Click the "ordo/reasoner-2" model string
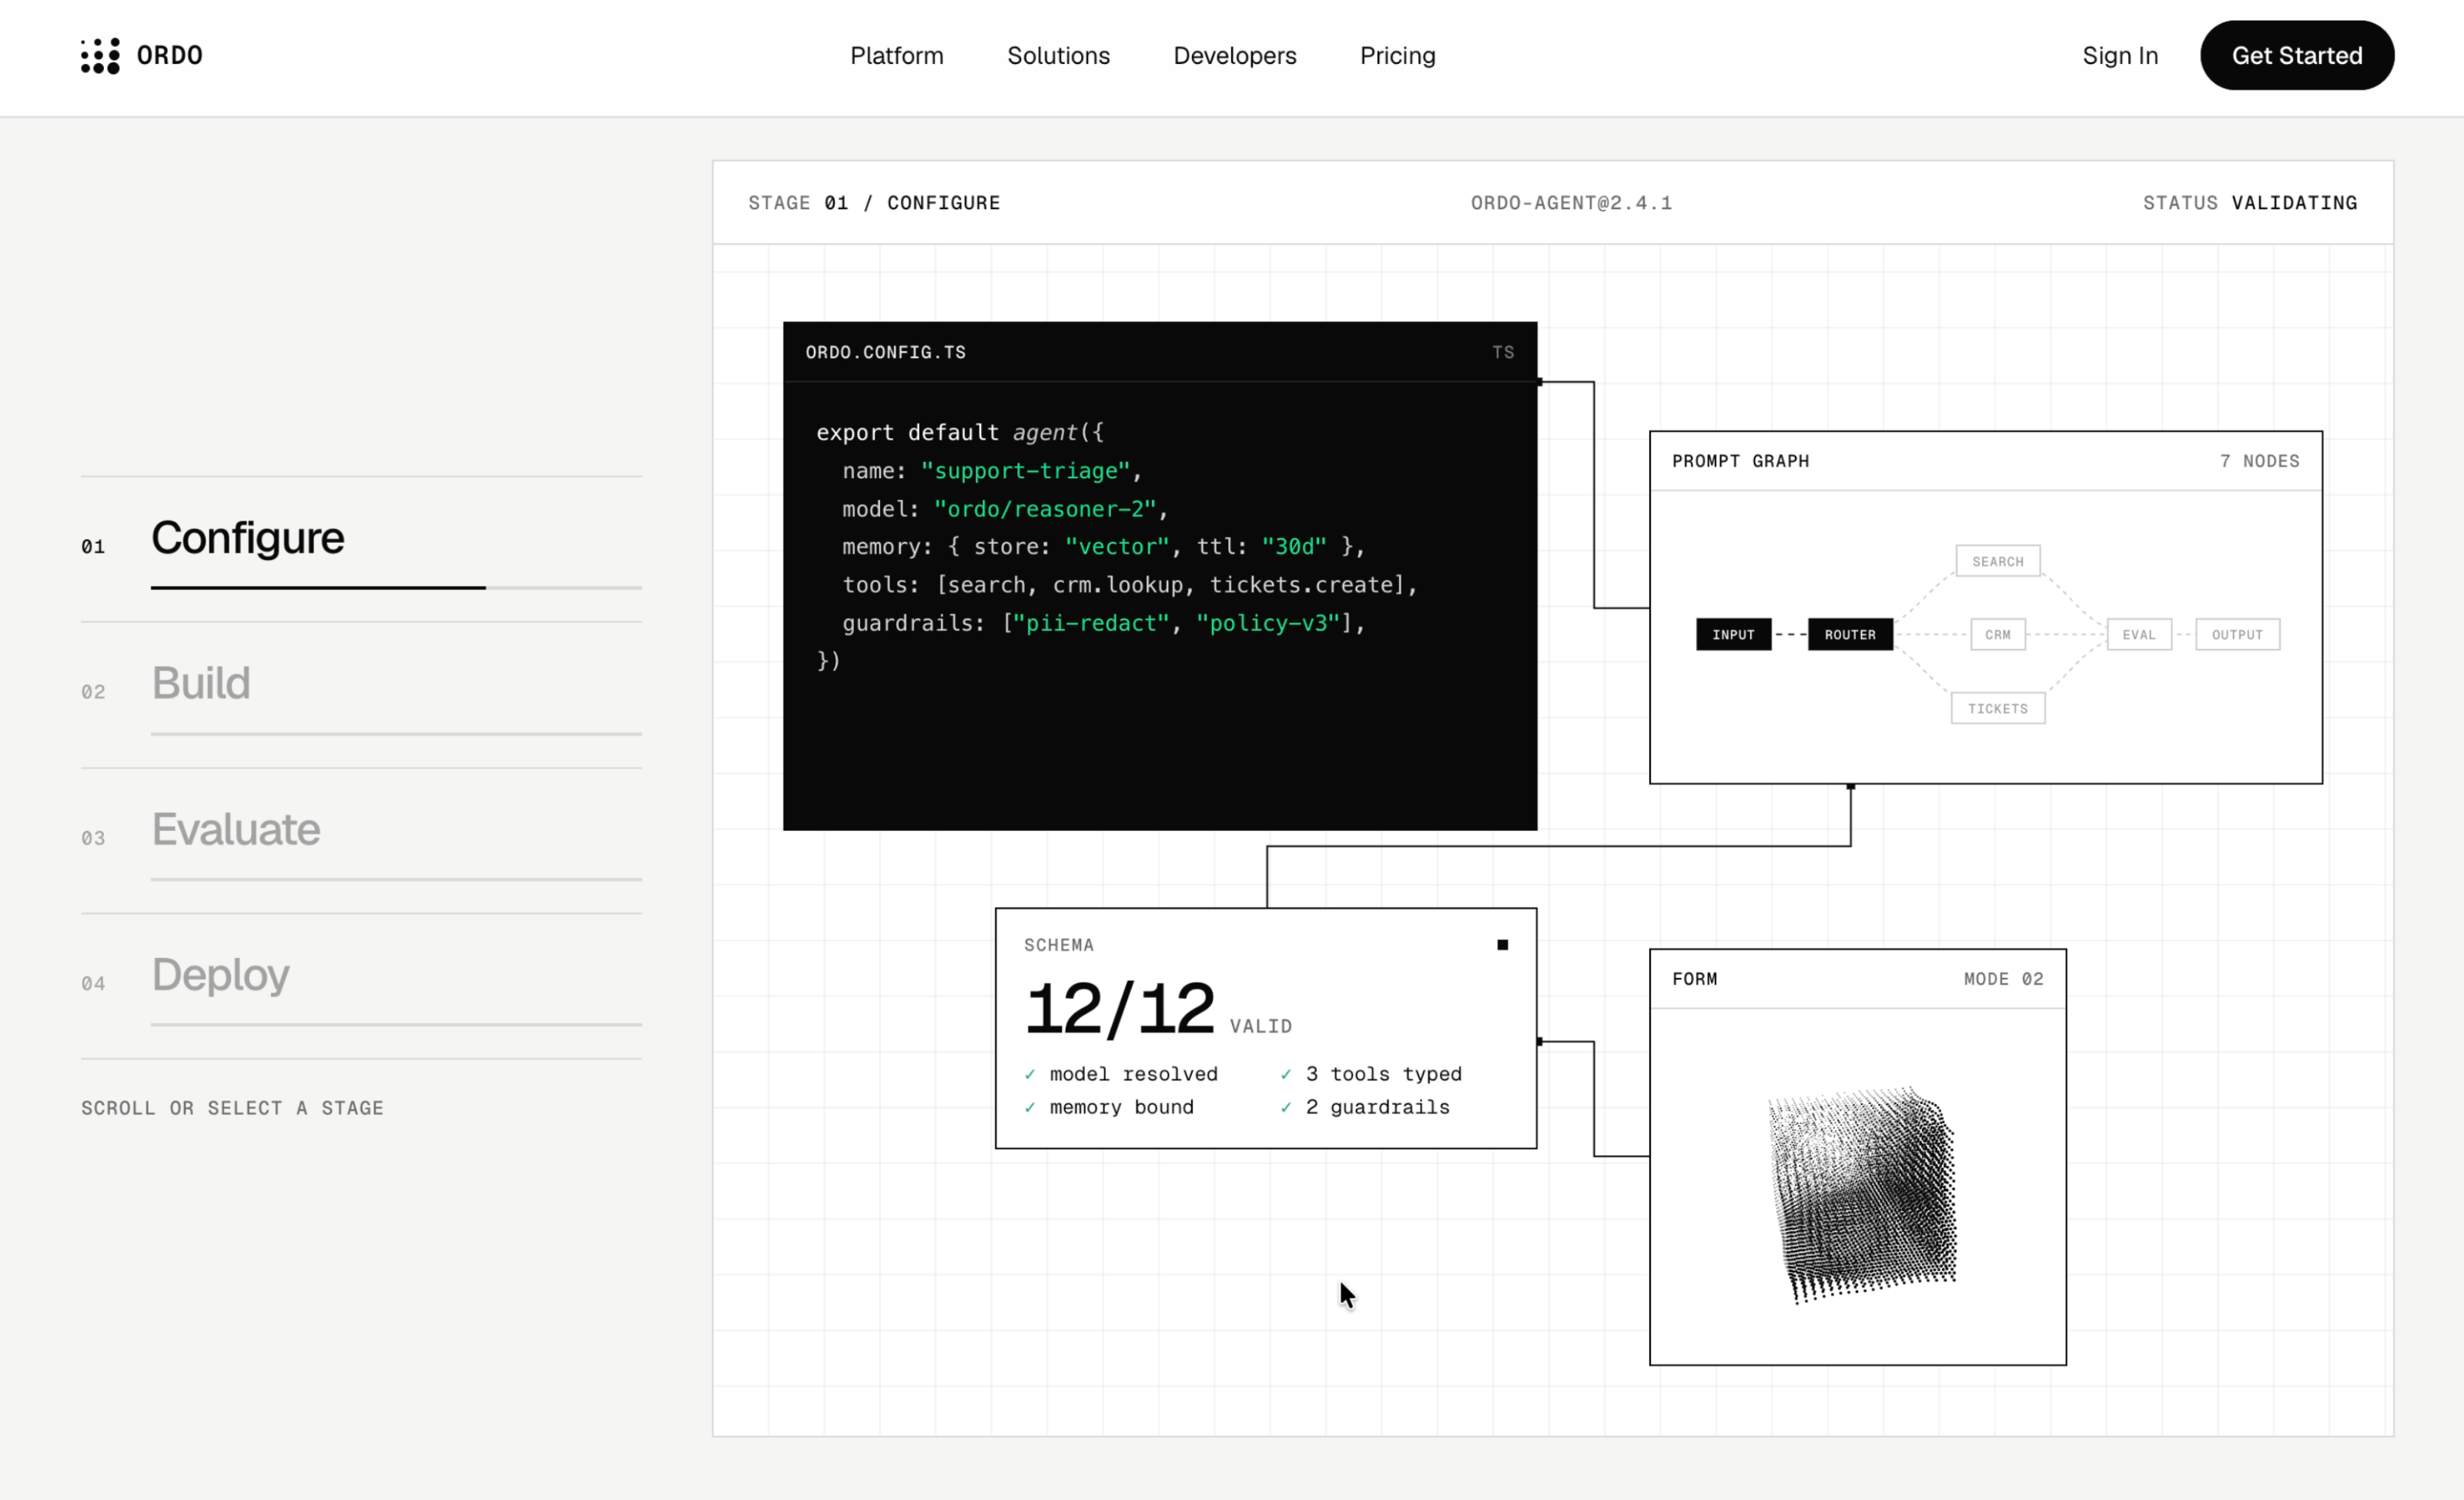2464x1500 pixels. click(x=1045, y=509)
